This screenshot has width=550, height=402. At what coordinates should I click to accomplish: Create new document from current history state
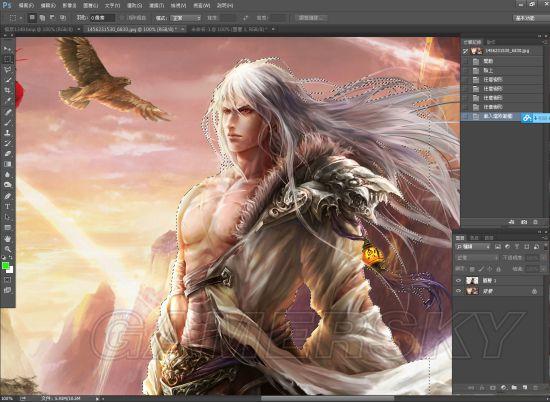512,222
